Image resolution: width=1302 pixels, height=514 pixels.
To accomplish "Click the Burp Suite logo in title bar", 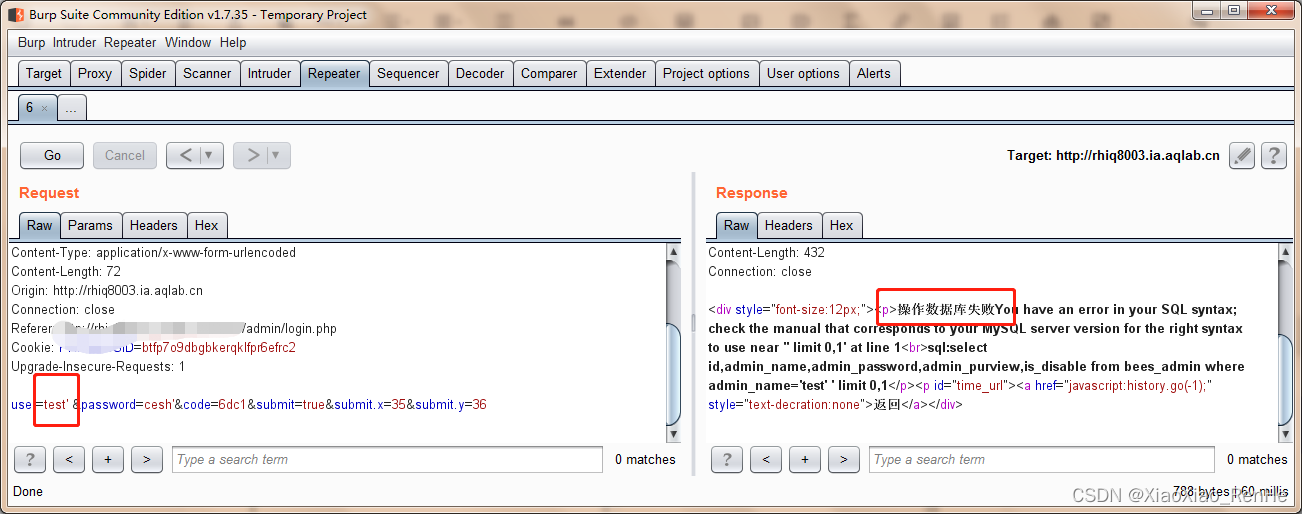I will click(16, 14).
